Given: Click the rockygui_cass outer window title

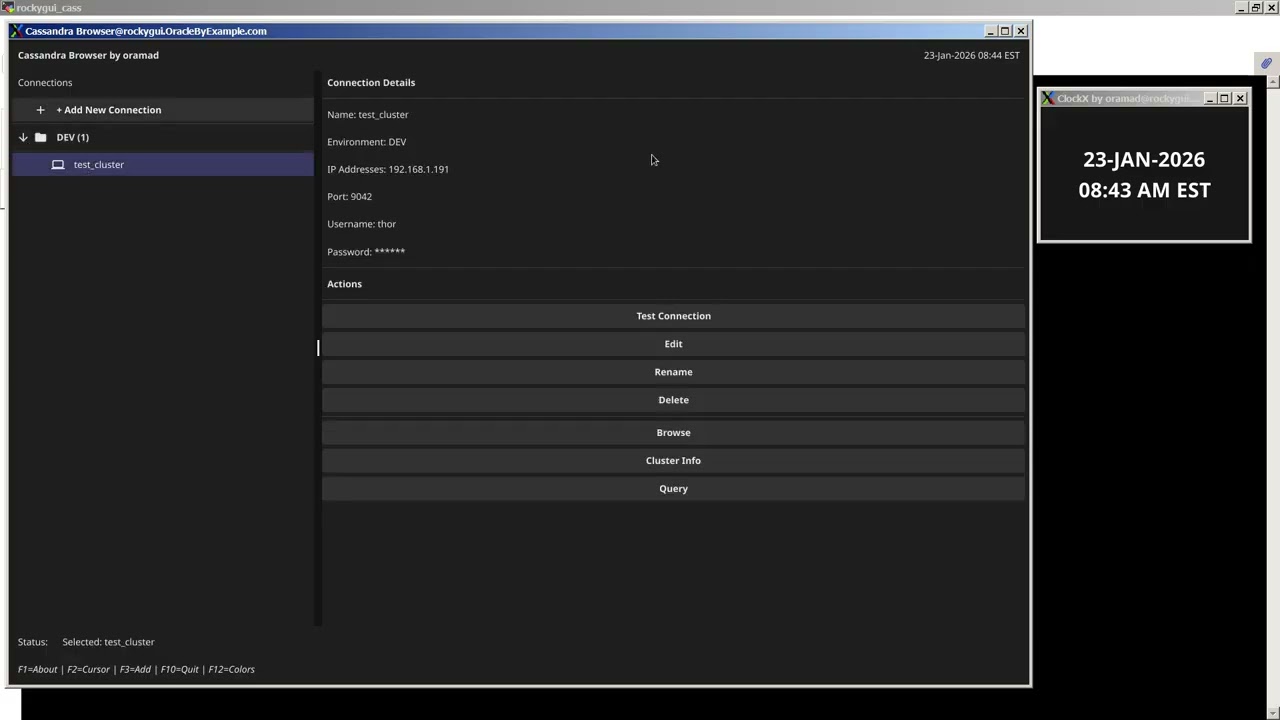Looking at the screenshot, I should [48, 8].
